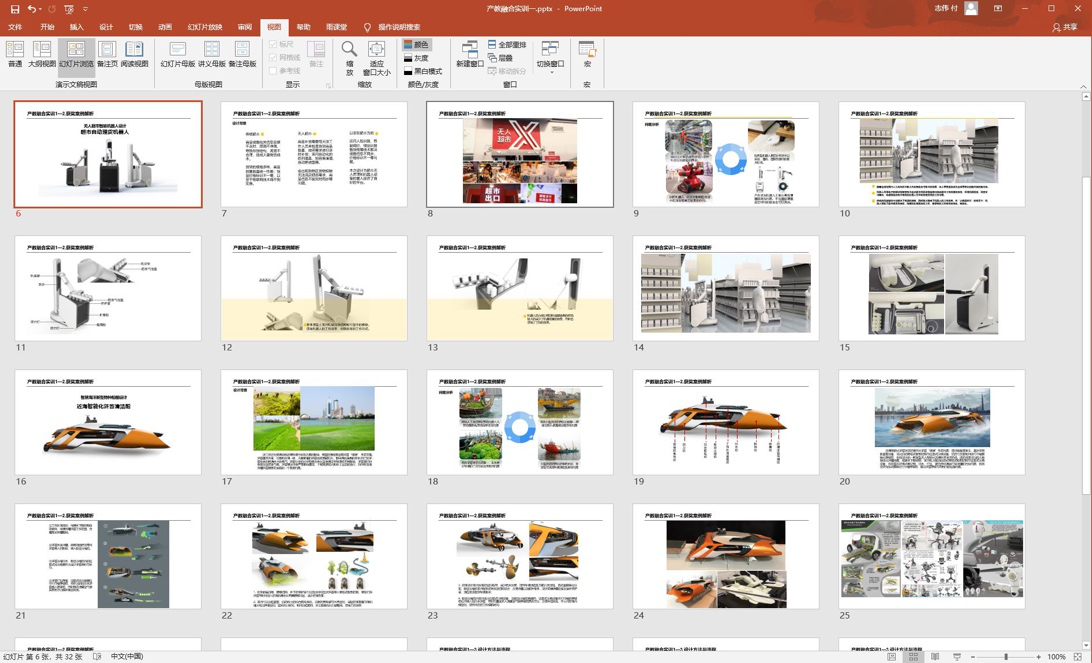Open the Handout Master (讲义母版) view
The height and width of the screenshot is (663, 1092).
211,54
